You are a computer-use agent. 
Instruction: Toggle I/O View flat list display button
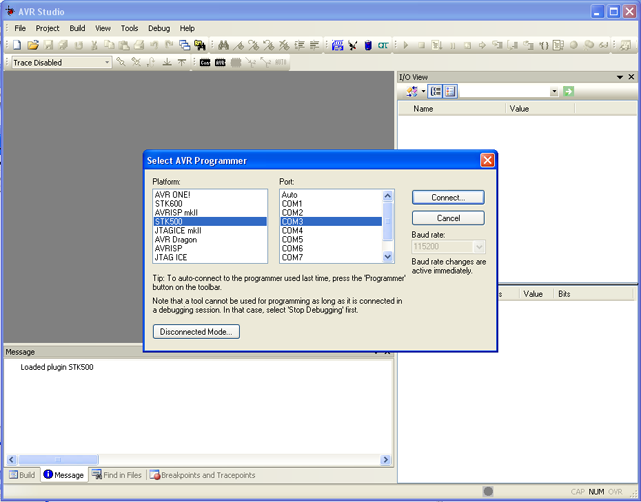pos(450,91)
